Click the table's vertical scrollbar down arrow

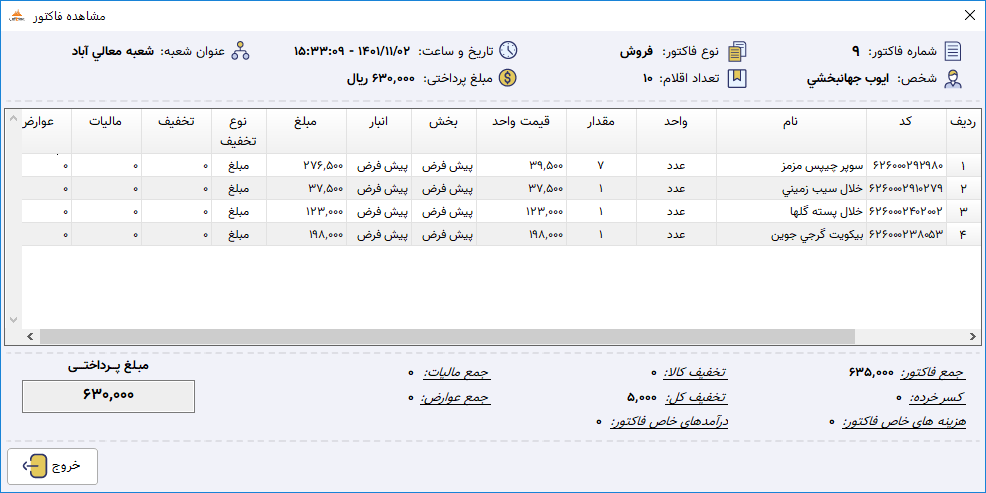14,319
